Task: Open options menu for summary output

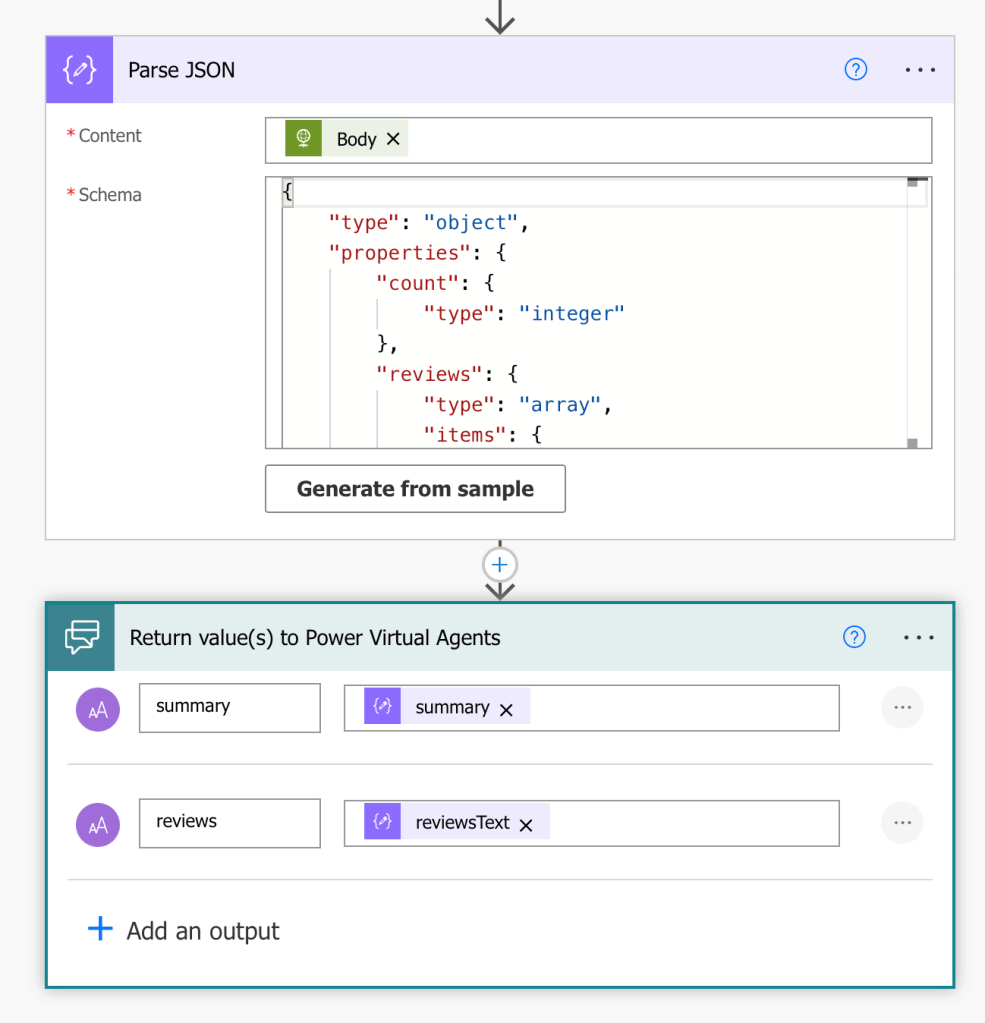Action: (902, 707)
